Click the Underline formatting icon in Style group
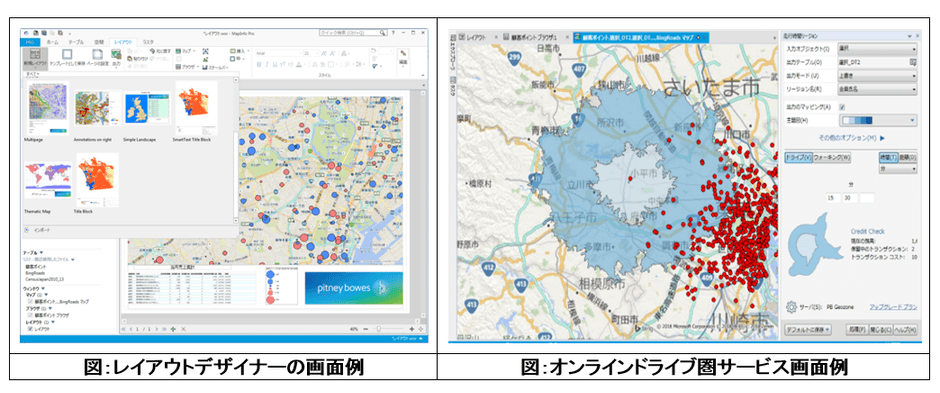 tap(275, 65)
